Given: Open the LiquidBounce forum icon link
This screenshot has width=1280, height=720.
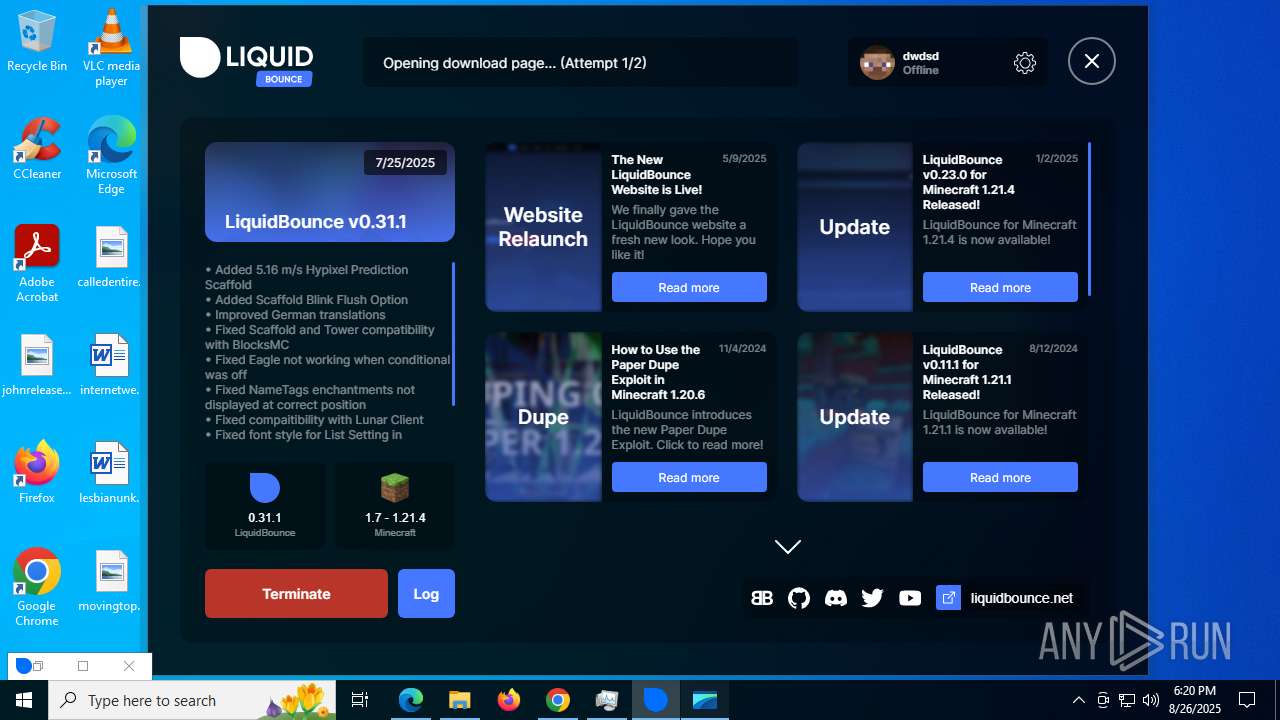Looking at the screenshot, I should (762, 598).
